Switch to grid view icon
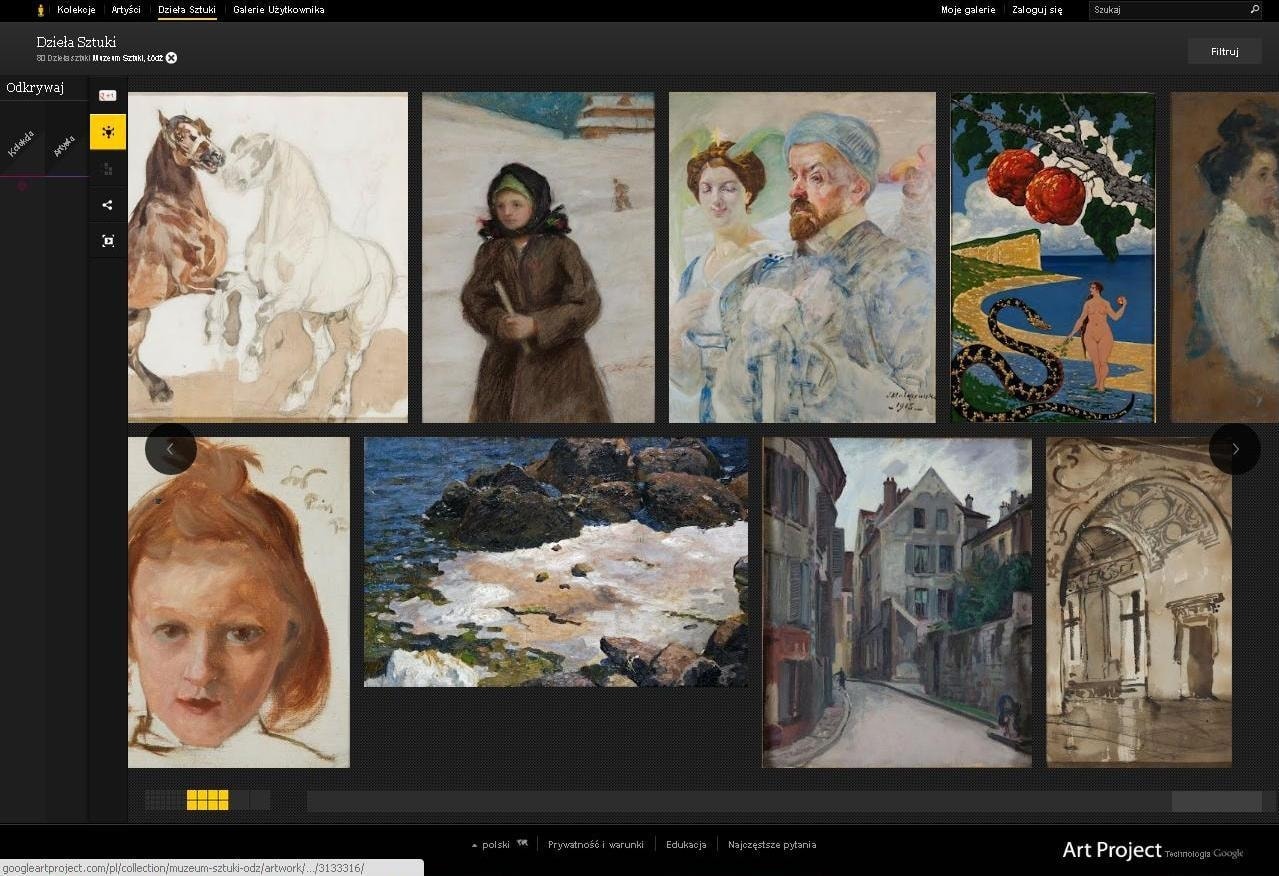This screenshot has width=1279, height=876. (x=108, y=169)
